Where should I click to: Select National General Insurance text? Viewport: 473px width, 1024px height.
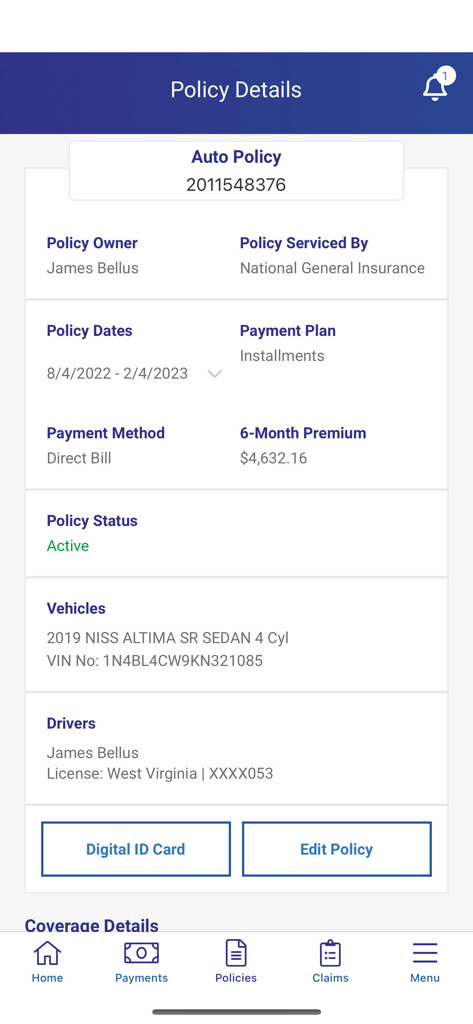pyautogui.click(x=332, y=268)
